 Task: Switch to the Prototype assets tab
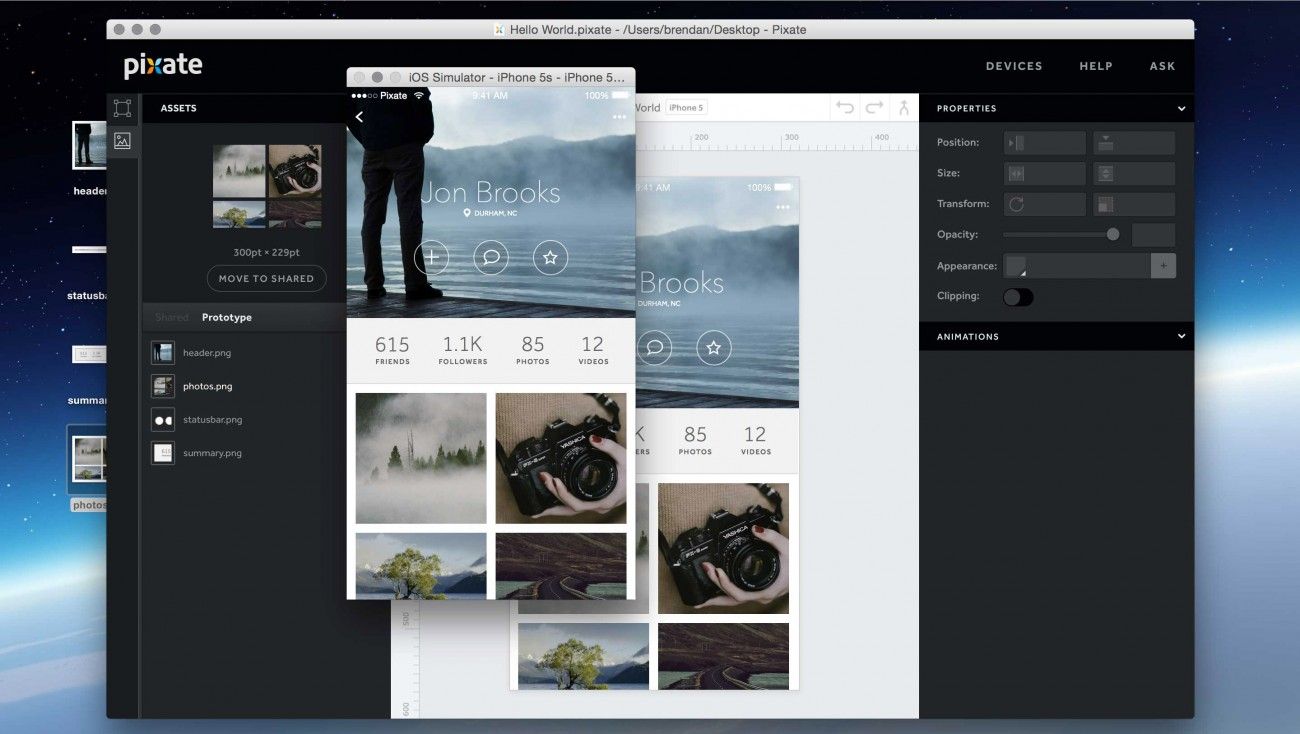pyautogui.click(x=227, y=317)
